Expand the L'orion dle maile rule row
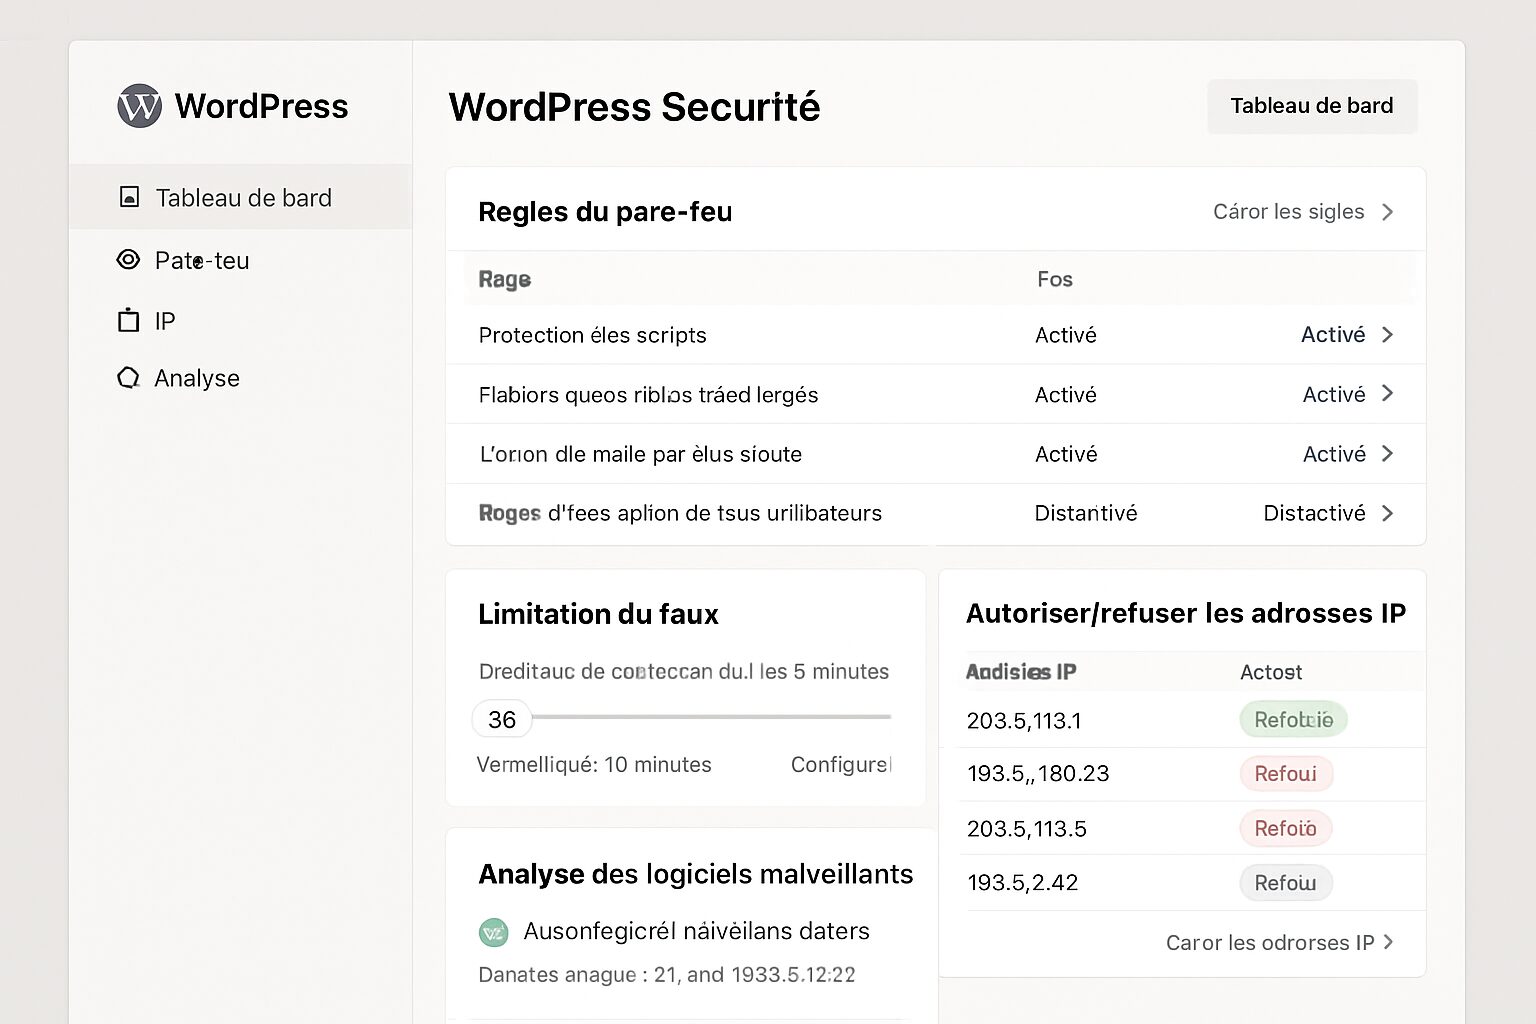 click(1388, 453)
